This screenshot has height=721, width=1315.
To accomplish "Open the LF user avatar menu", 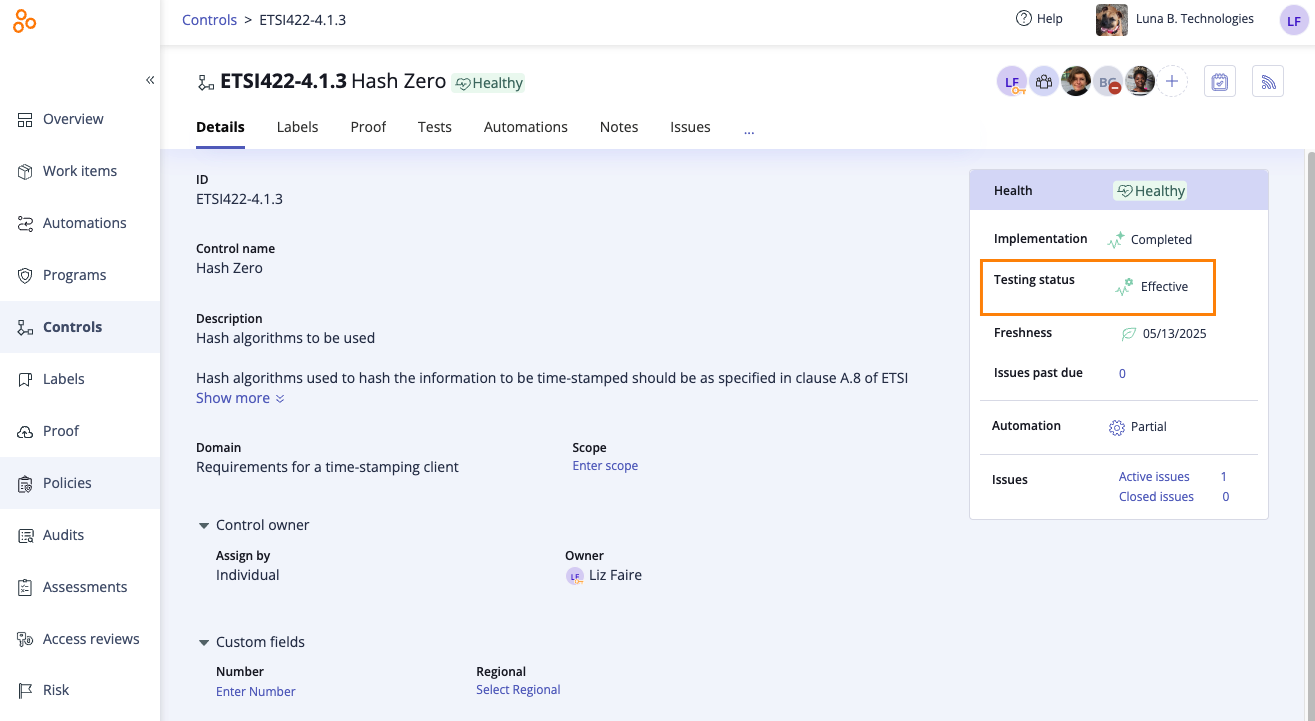I will (x=1294, y=21).
